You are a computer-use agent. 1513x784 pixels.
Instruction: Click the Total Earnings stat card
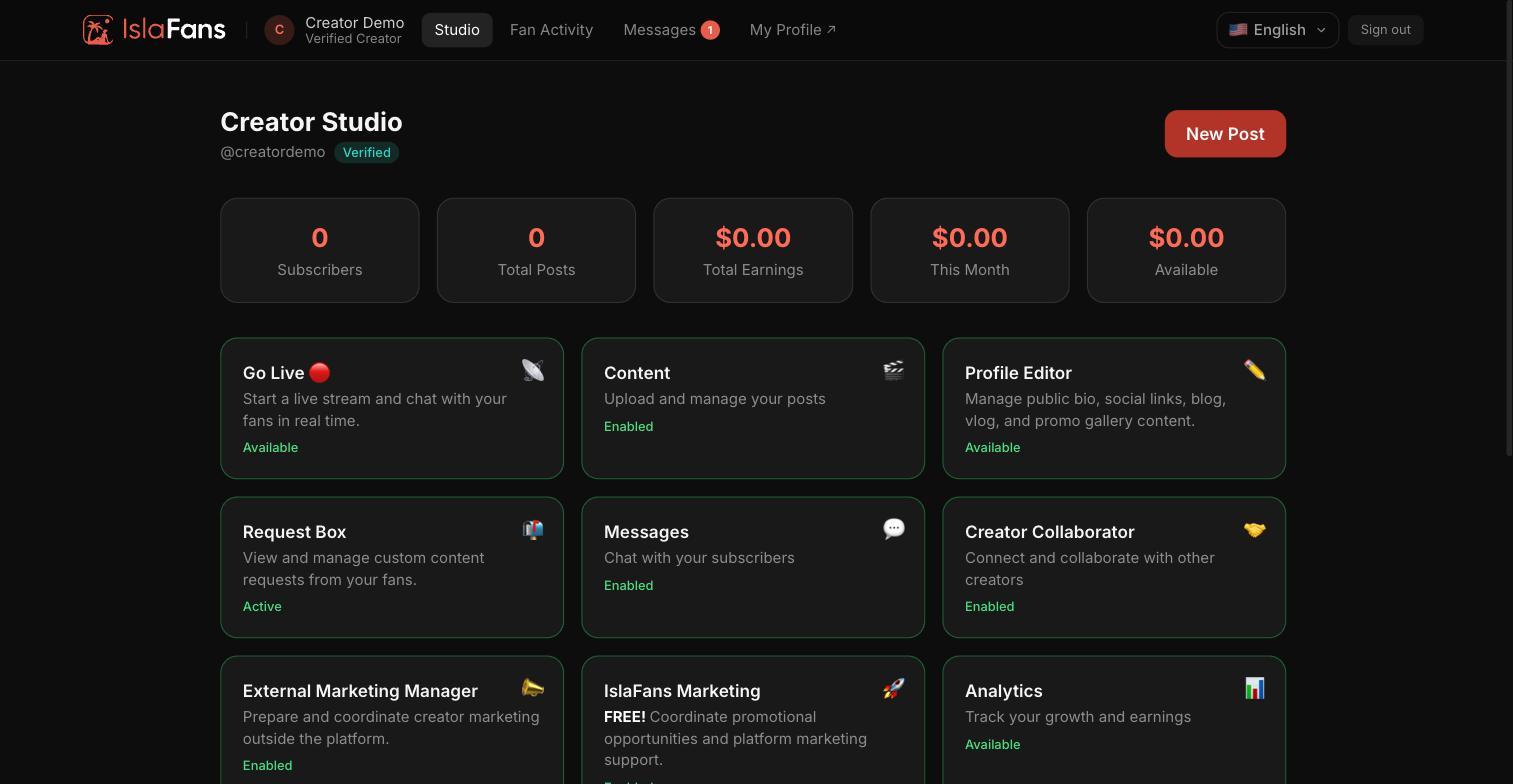[753, 250]
